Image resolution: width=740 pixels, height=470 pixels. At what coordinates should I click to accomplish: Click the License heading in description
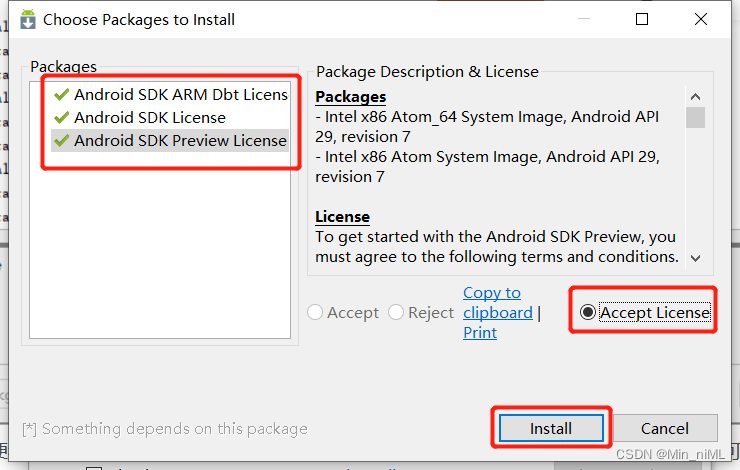342,217
